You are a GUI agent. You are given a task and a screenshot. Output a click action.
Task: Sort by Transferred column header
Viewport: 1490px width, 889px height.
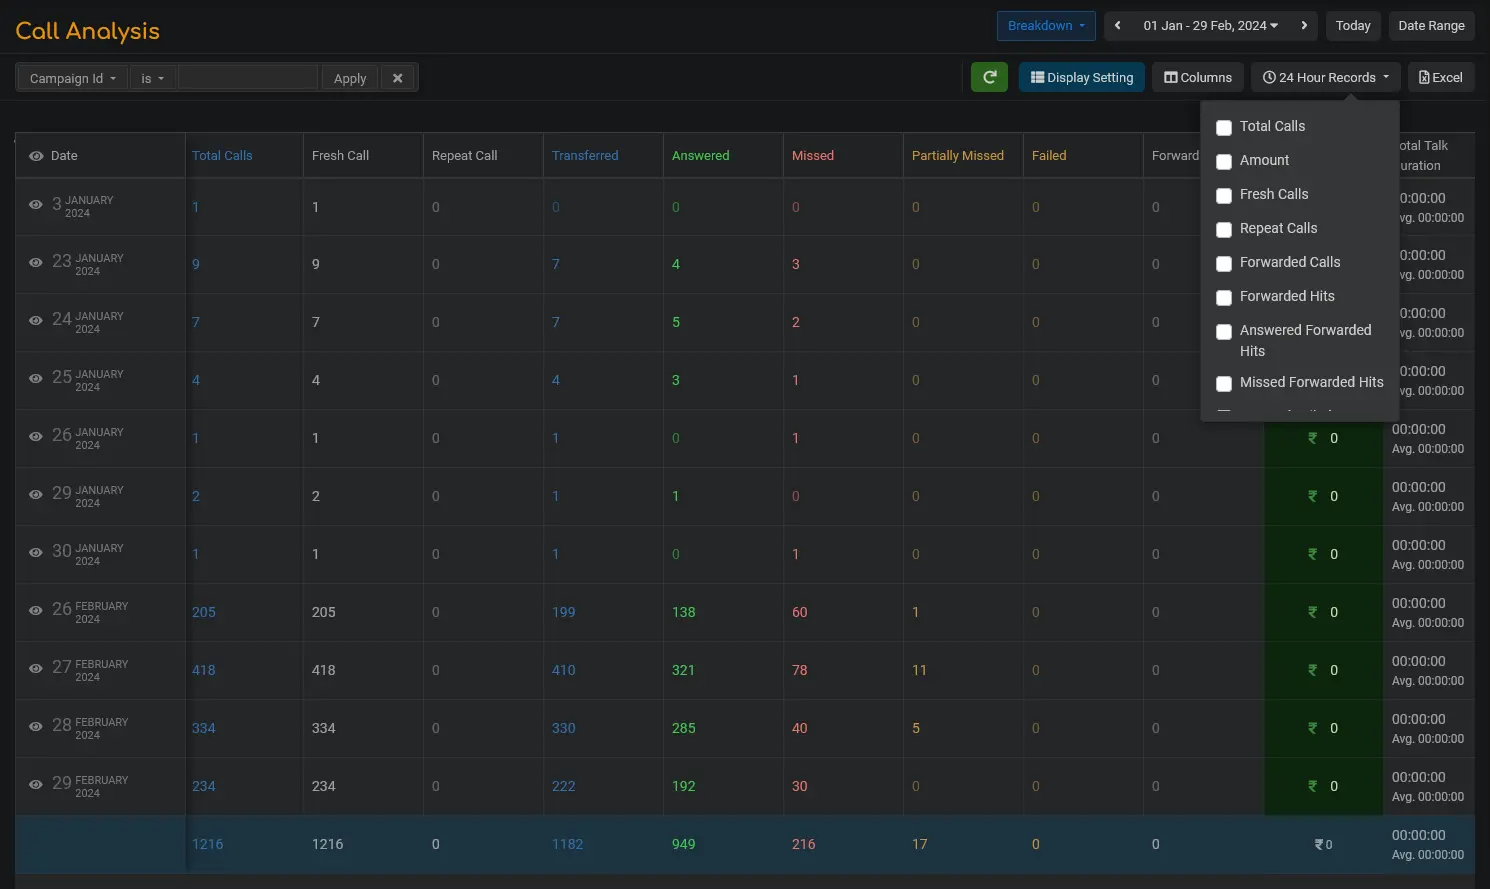(x=585, y=156)
